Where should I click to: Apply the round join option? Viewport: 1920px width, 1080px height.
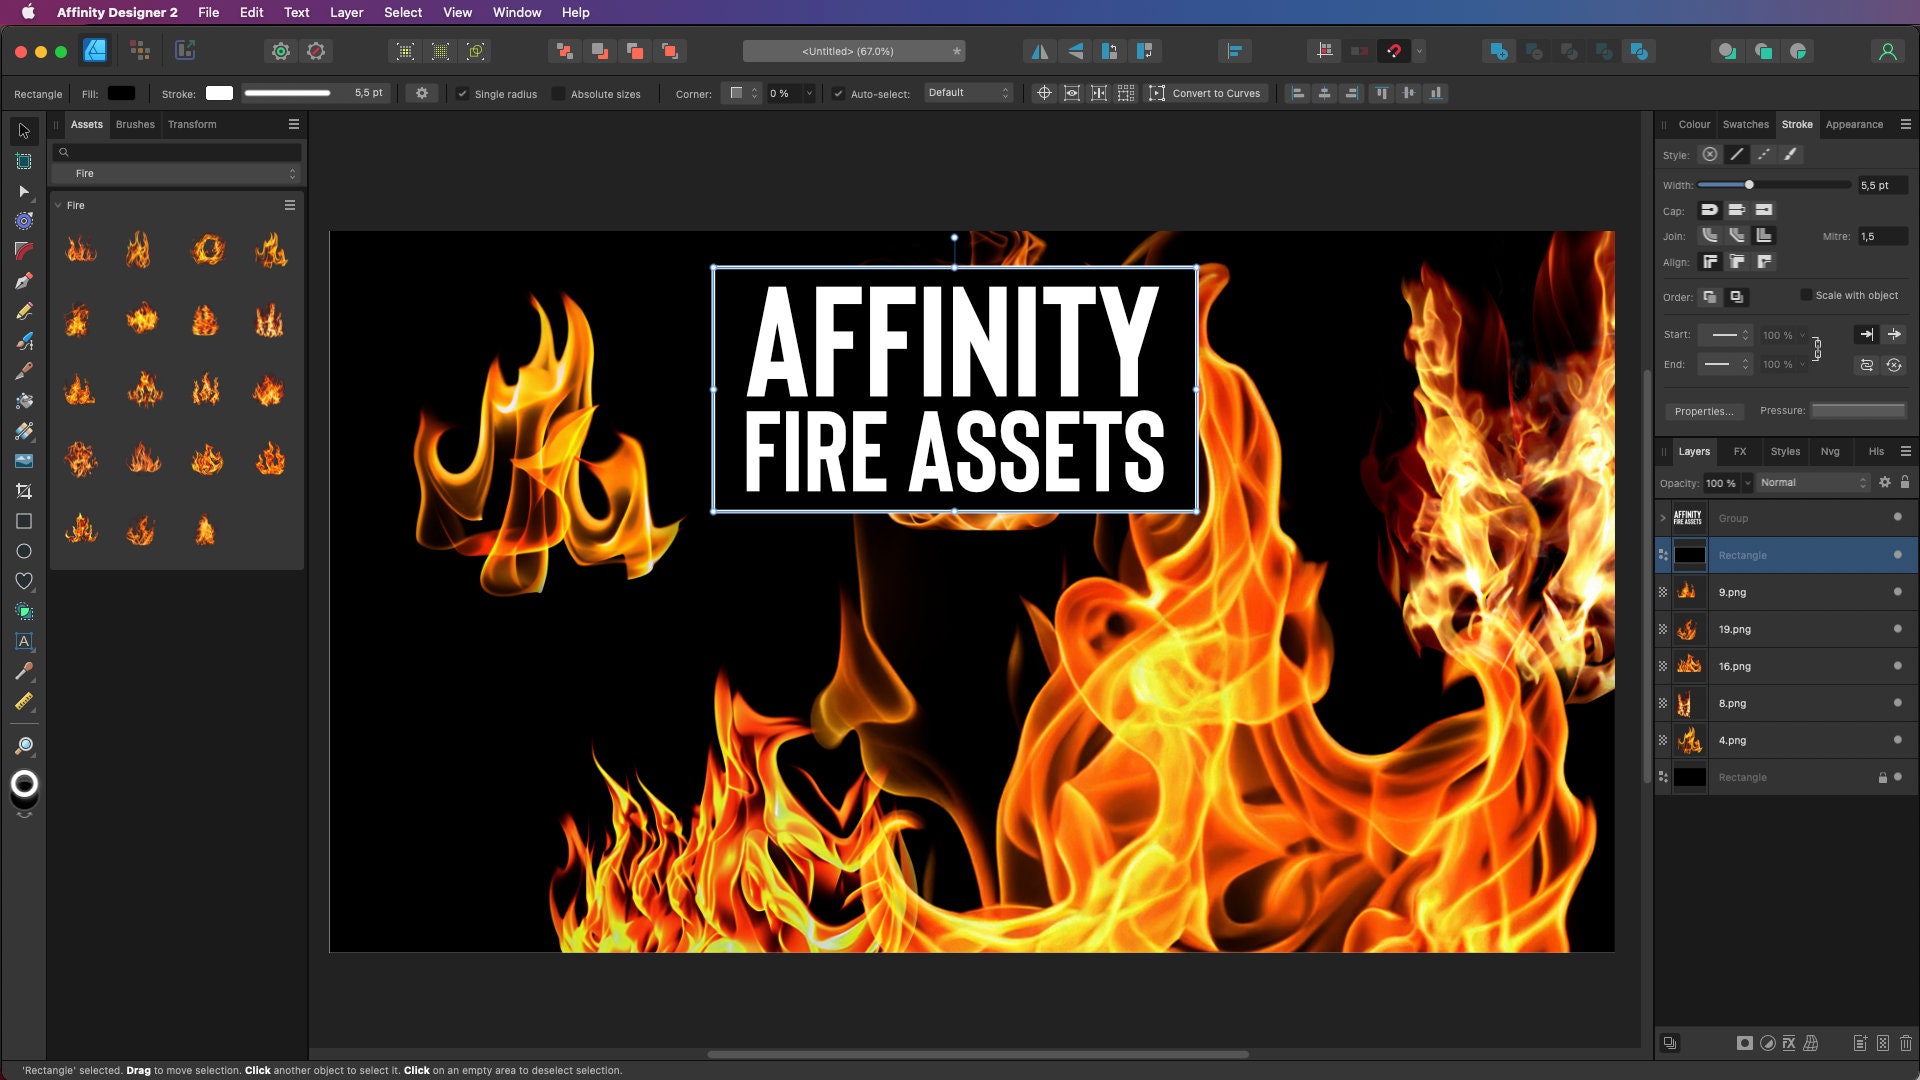1711,236
